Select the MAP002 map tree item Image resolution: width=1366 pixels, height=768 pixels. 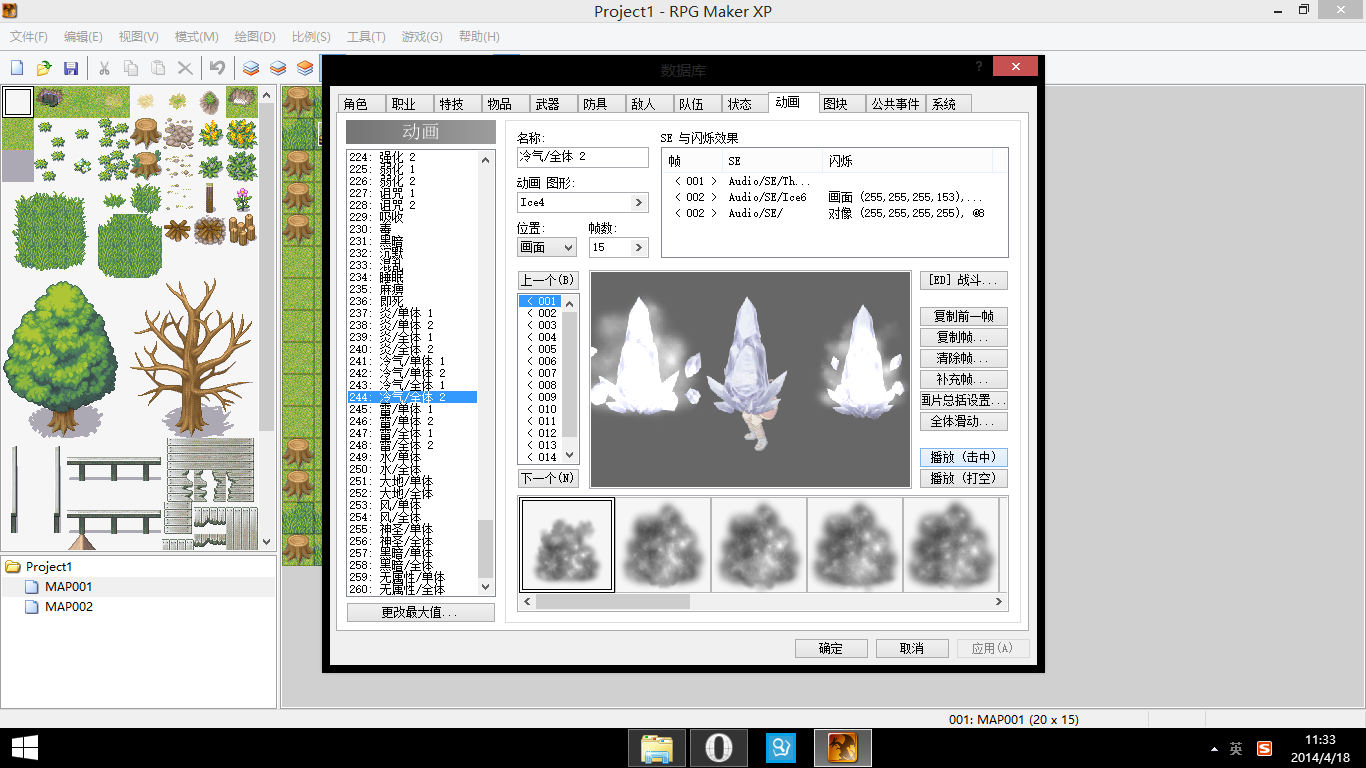69,606
